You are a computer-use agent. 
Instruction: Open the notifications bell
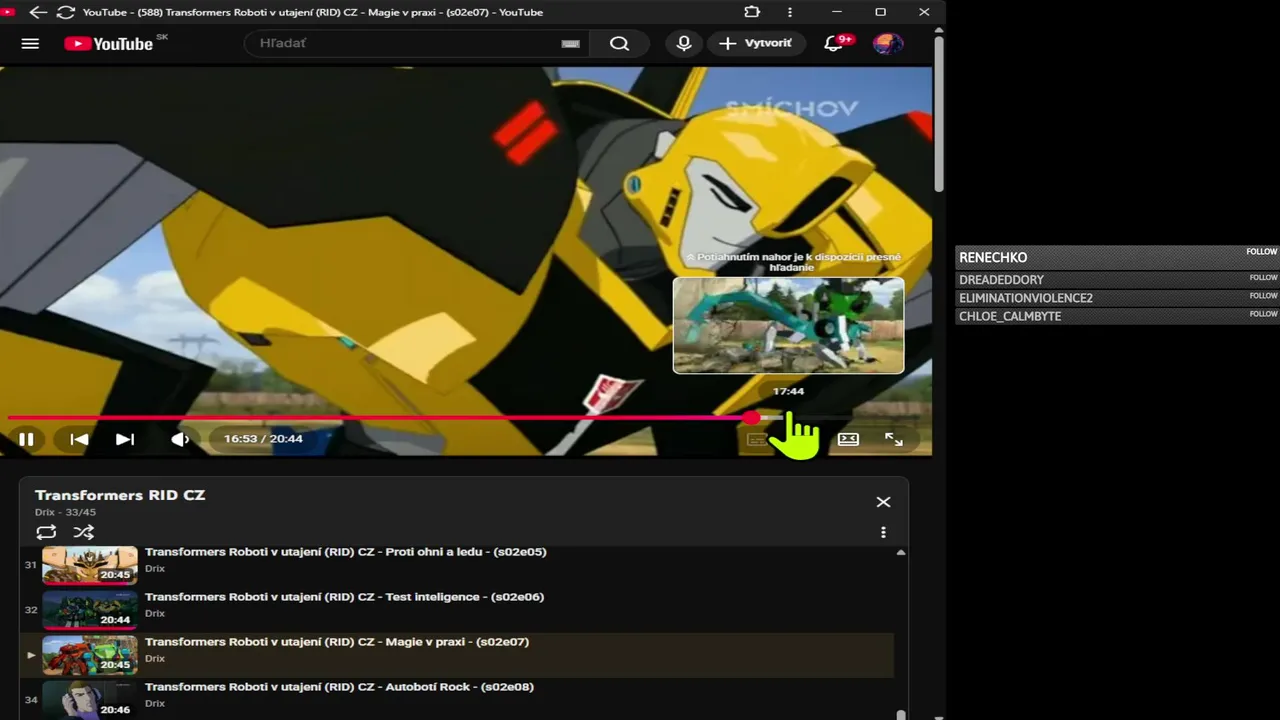pos(834,44)
